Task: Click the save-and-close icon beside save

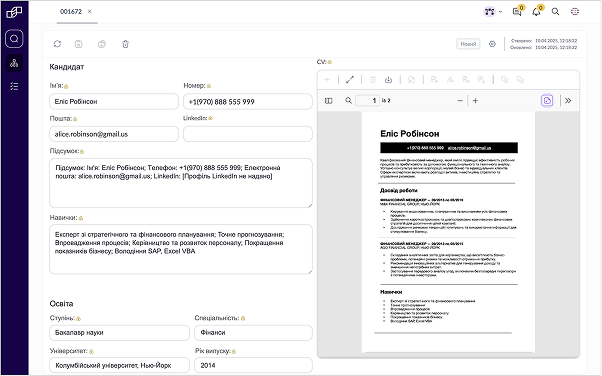Action: click(102, 44)
